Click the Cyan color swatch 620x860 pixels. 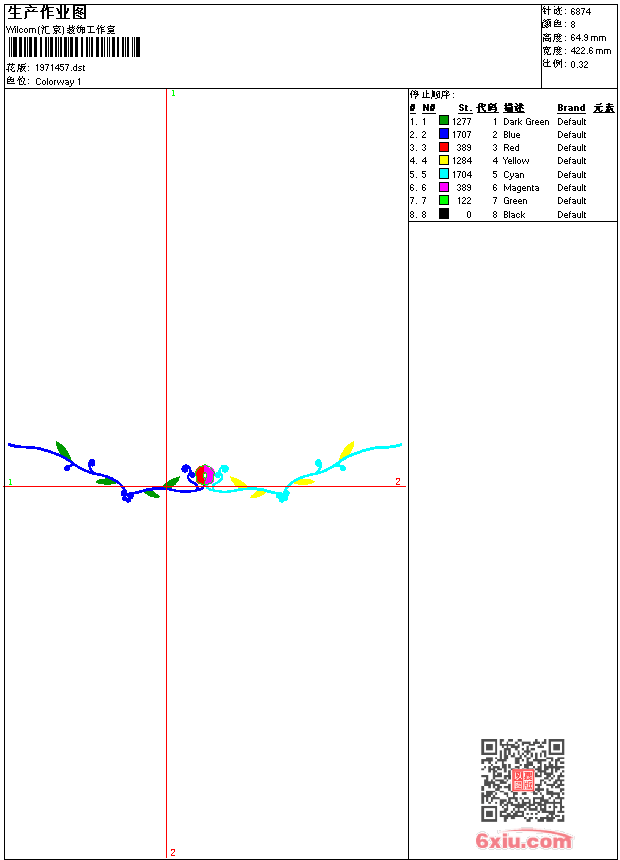pos(444,174)
